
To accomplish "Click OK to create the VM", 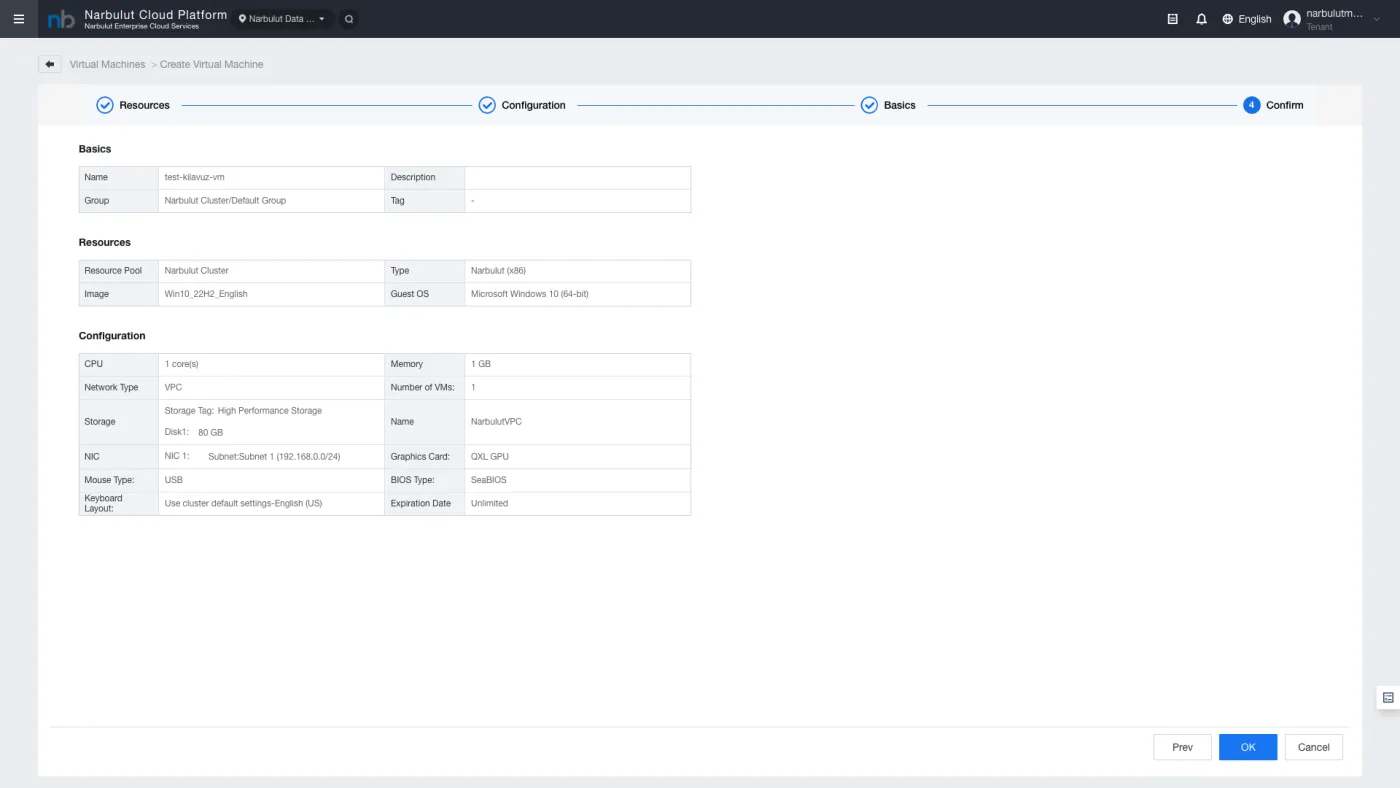I will click(x=1248, y=747).
